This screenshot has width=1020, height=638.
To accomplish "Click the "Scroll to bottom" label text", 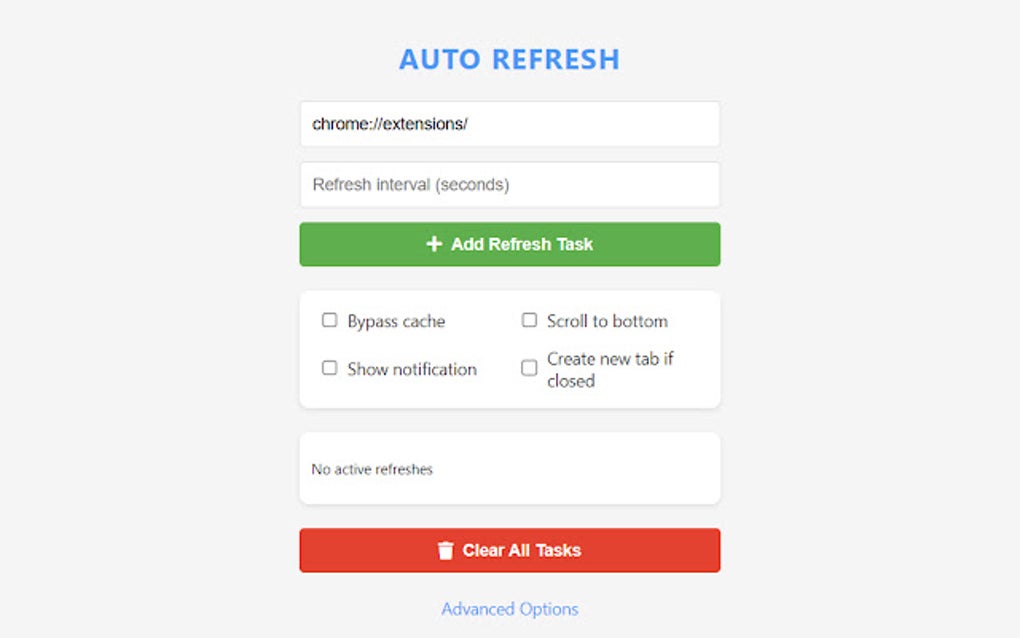I will pos(607,321).
